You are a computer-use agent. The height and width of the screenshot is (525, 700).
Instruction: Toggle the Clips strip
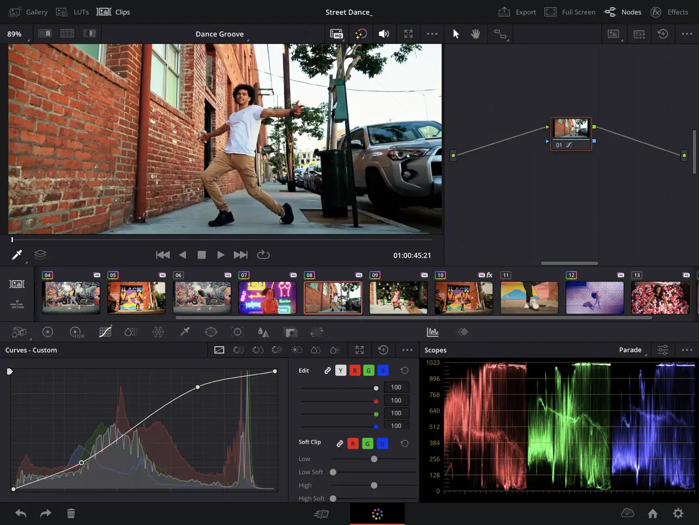click(113, 12)
